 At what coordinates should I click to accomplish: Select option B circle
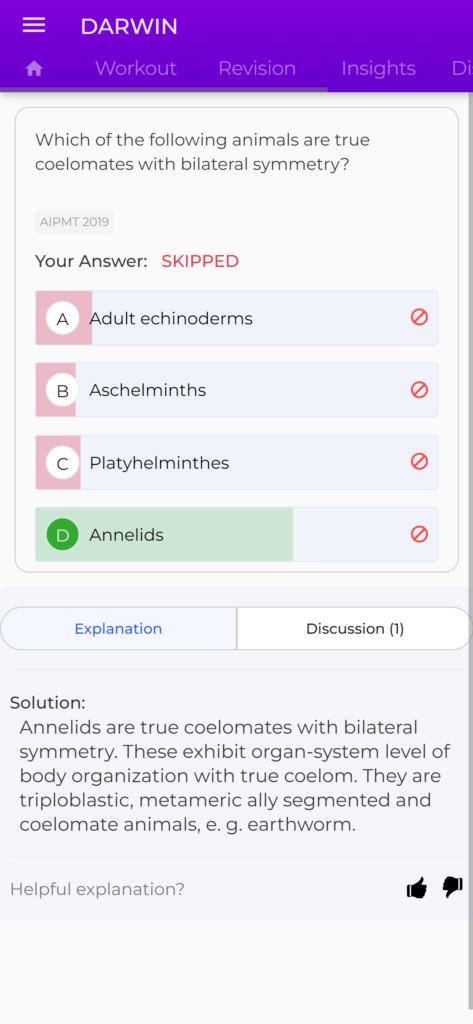(x=63, y=391)
